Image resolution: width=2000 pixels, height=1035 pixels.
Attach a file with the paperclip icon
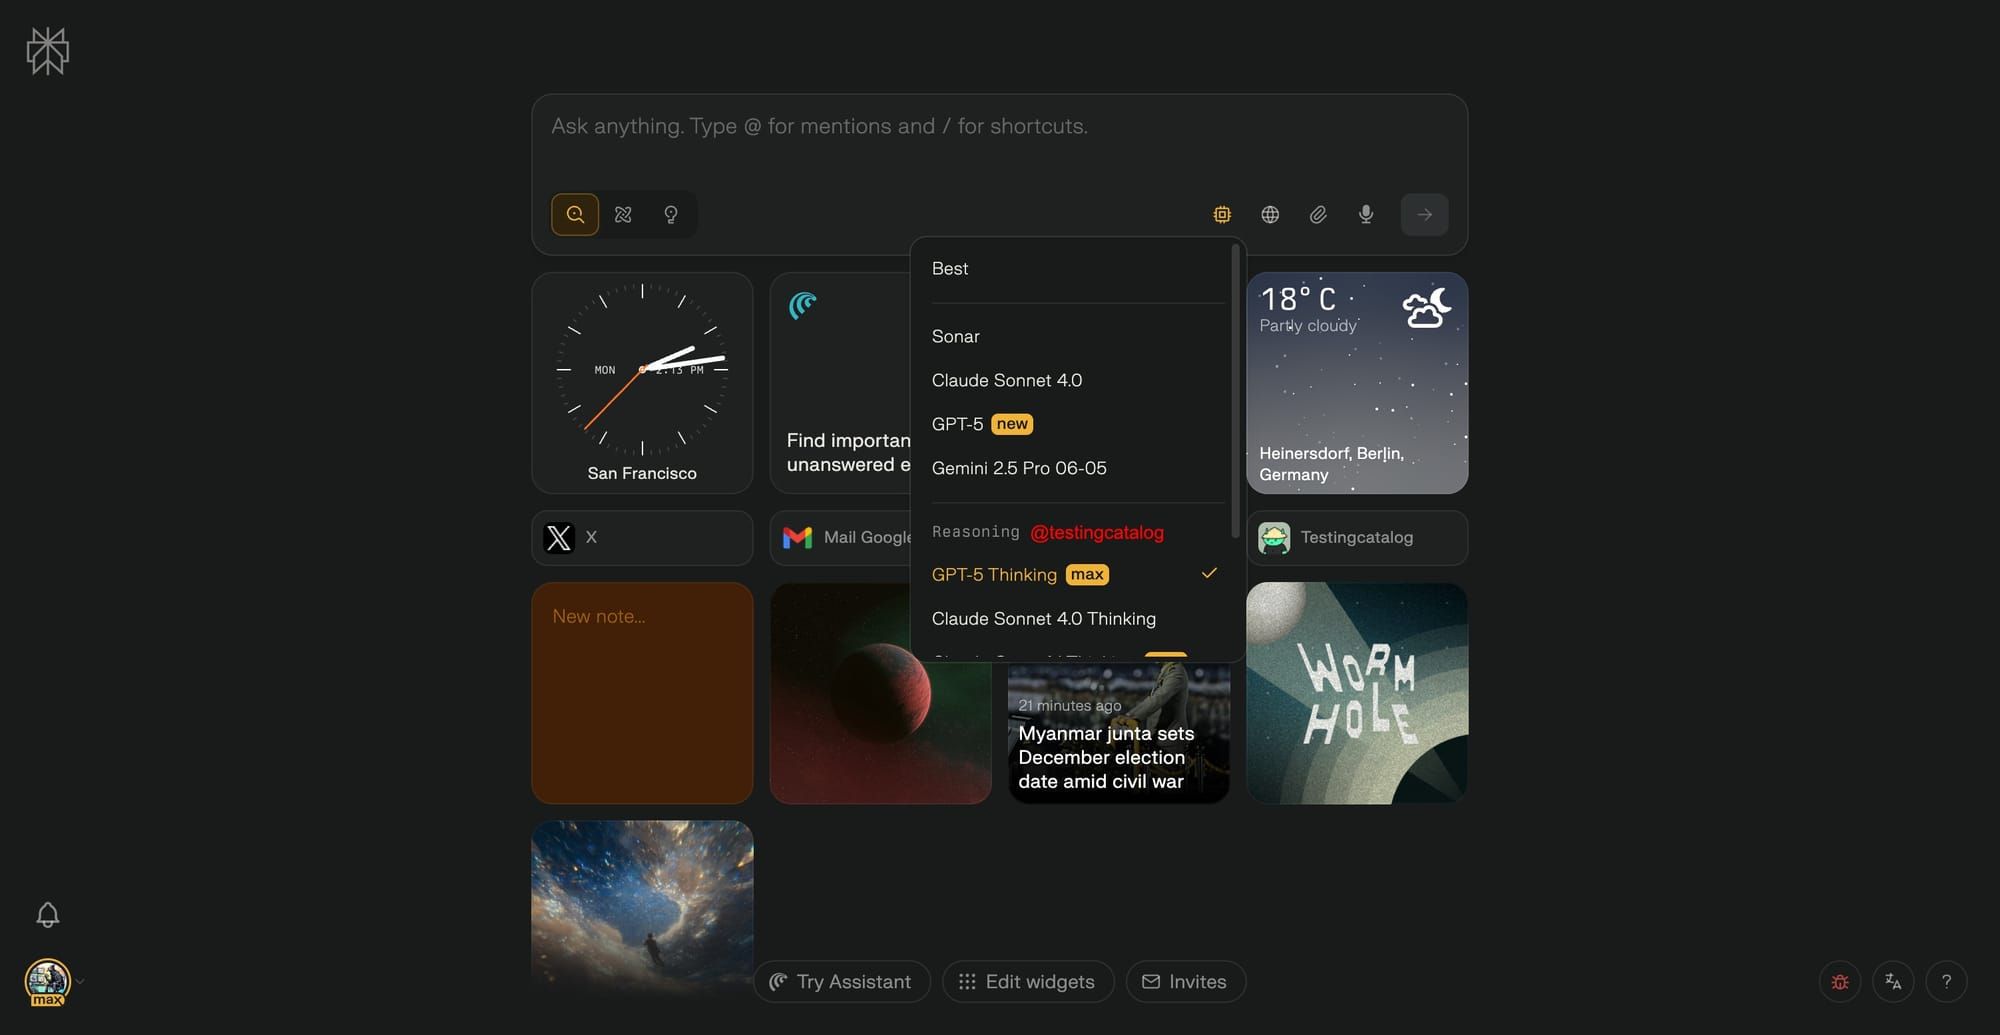(x=1318, y=214)
